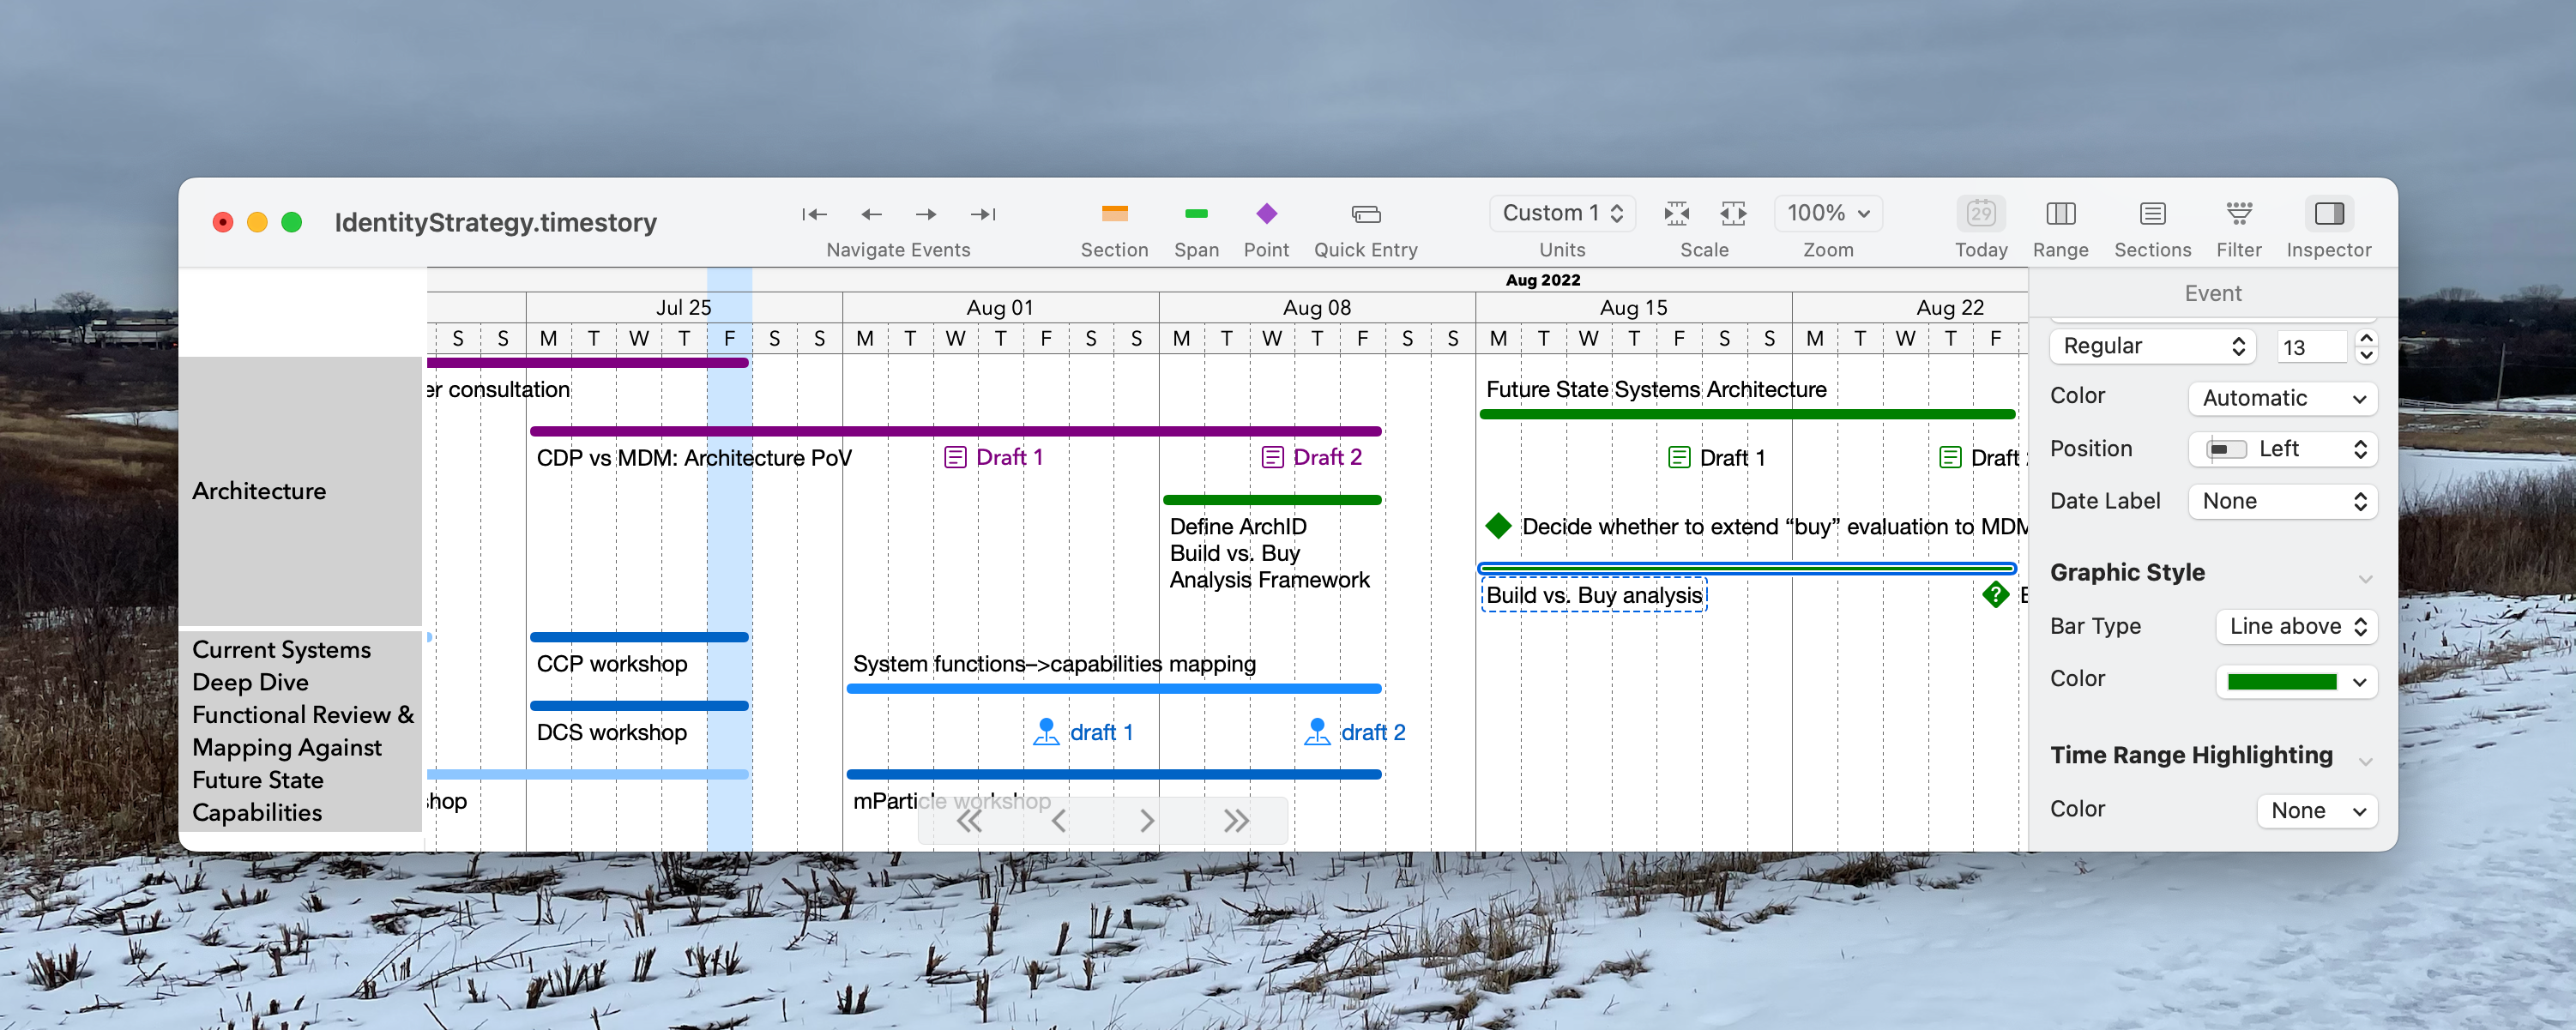Open the Range tool in the toolbar
Screen dimensions: 2576x1030
[x=2060, y=214]
